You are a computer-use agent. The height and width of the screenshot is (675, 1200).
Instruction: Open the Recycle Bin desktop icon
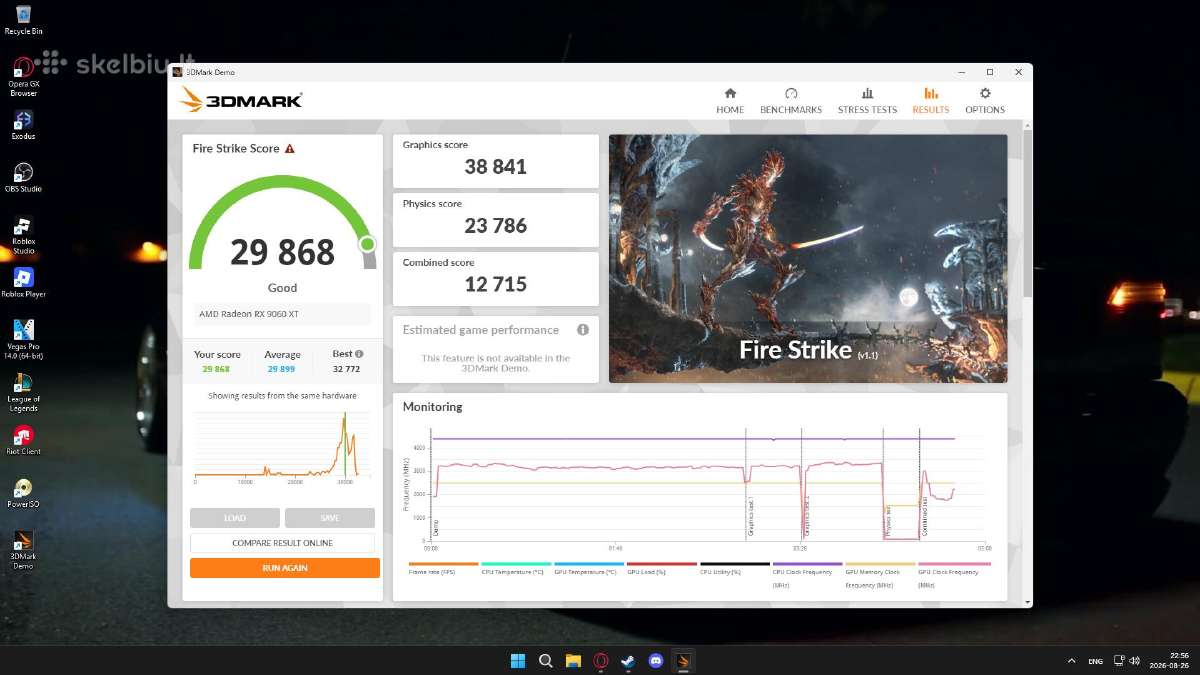pos(23,21)
